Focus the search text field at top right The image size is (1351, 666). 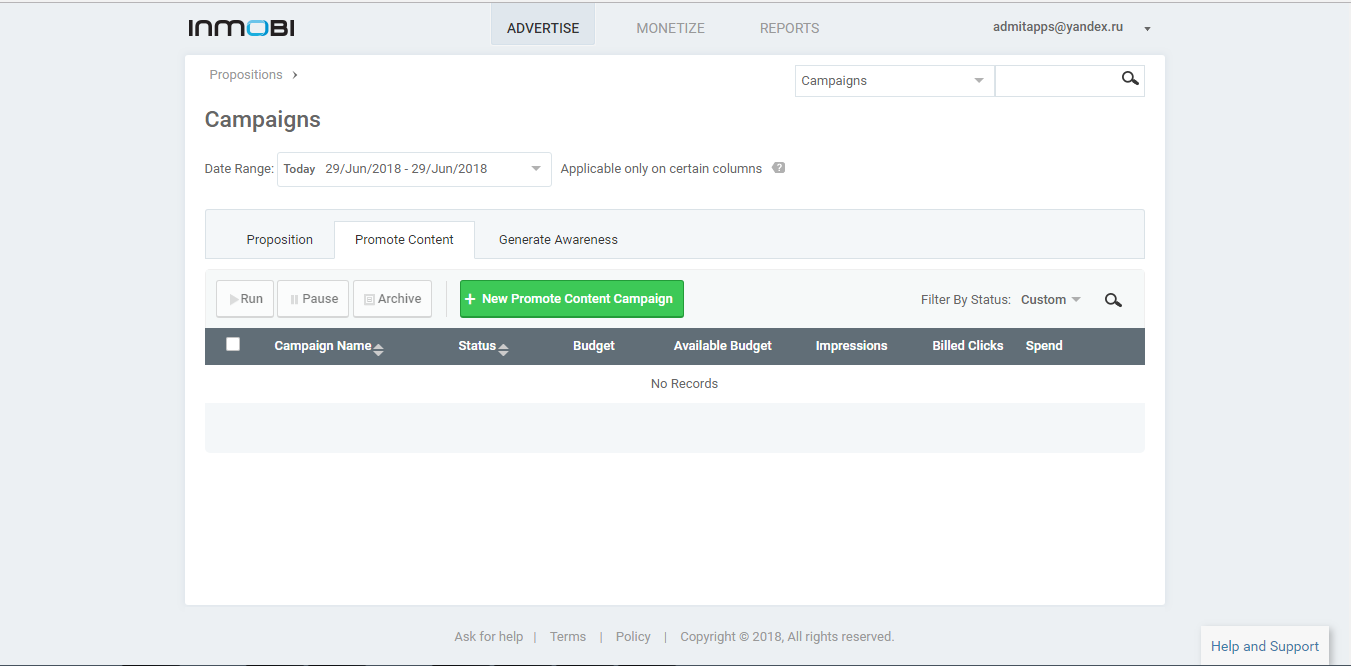click(1057, 81)
